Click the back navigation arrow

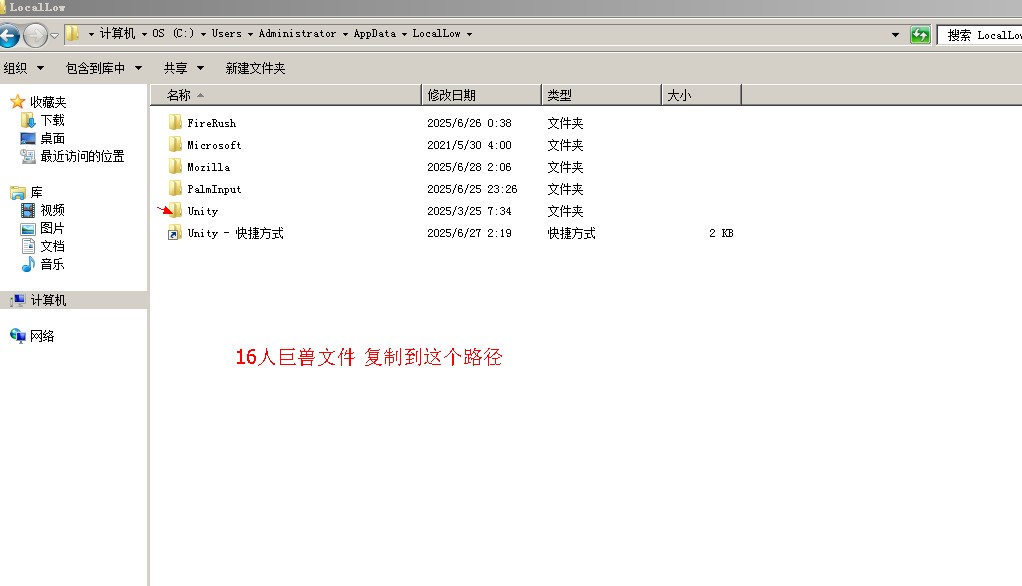coord(11,33)
